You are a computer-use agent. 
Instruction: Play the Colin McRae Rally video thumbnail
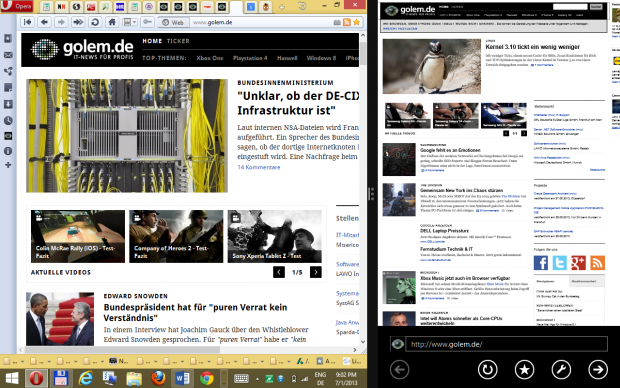(78, 236)
